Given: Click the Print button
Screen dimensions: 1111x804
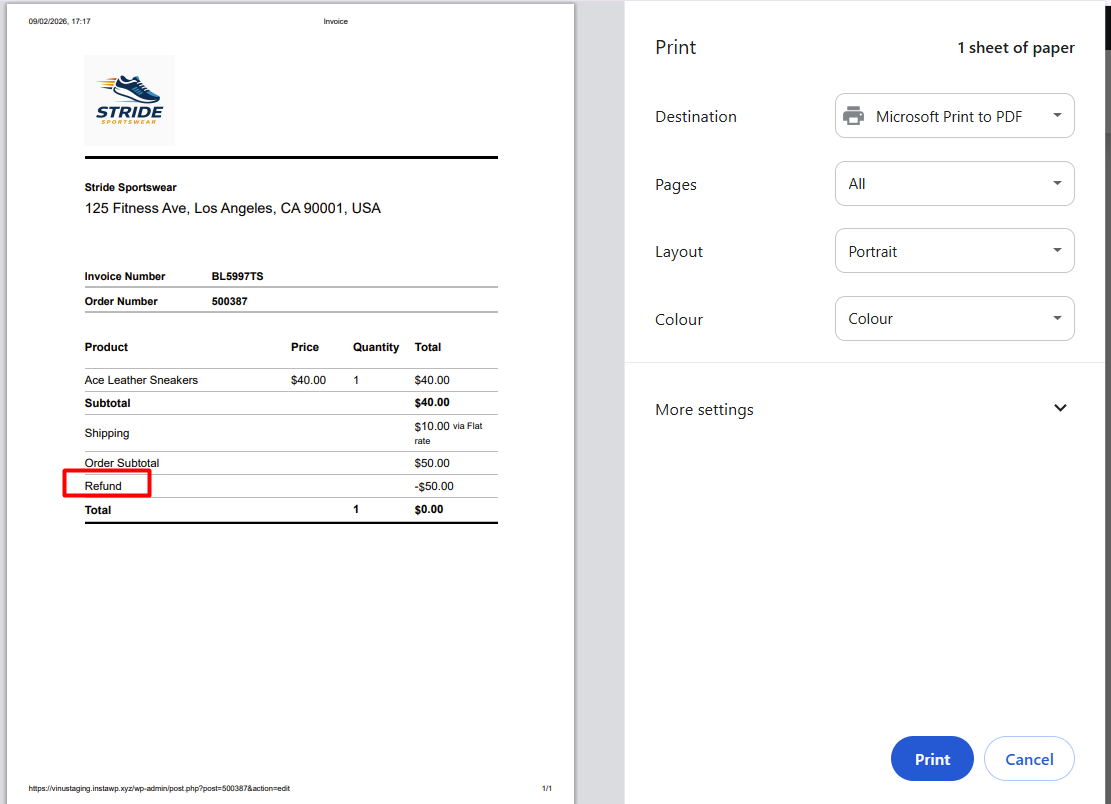Looking at the screenshot, I should pyautogui.click(x=931, y=758).
